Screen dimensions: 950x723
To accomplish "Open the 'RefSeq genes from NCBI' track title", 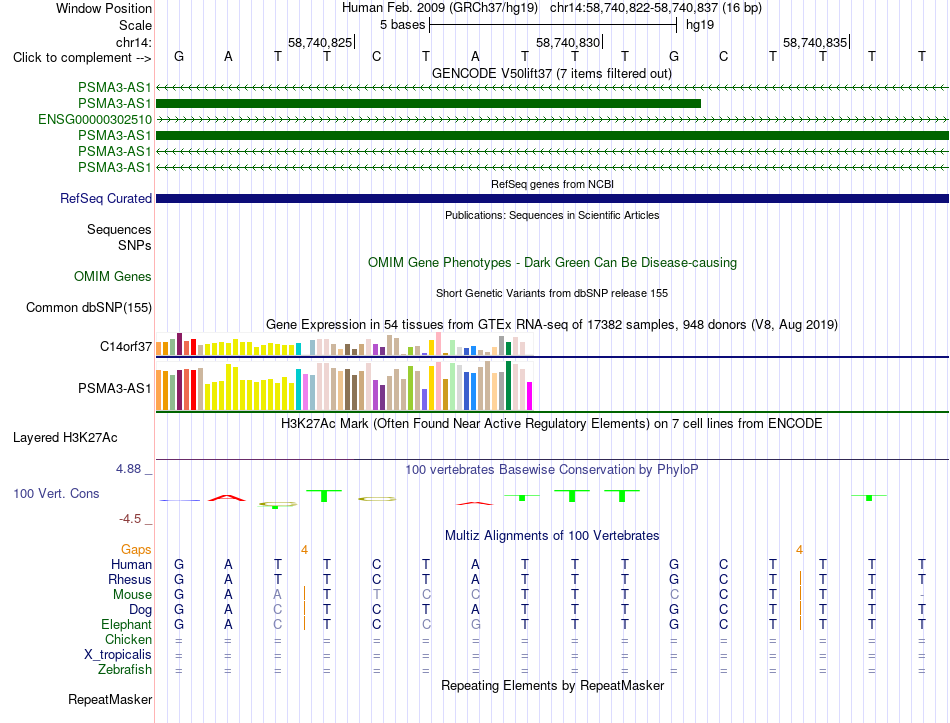I will [x=552, y=184].
